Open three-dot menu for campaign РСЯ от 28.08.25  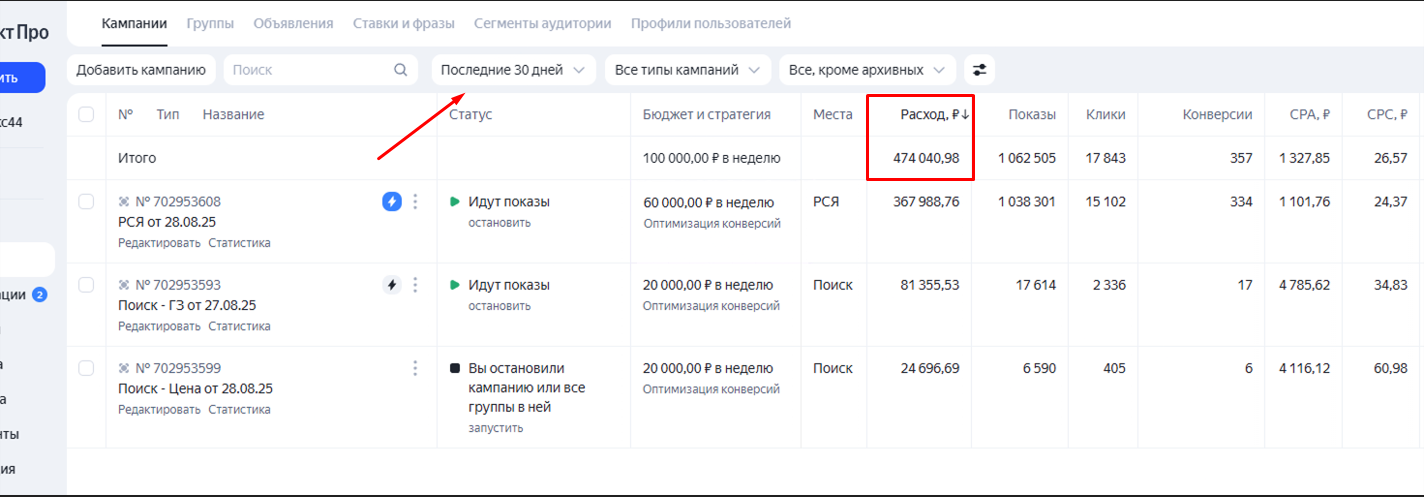(x=416, y=202)
